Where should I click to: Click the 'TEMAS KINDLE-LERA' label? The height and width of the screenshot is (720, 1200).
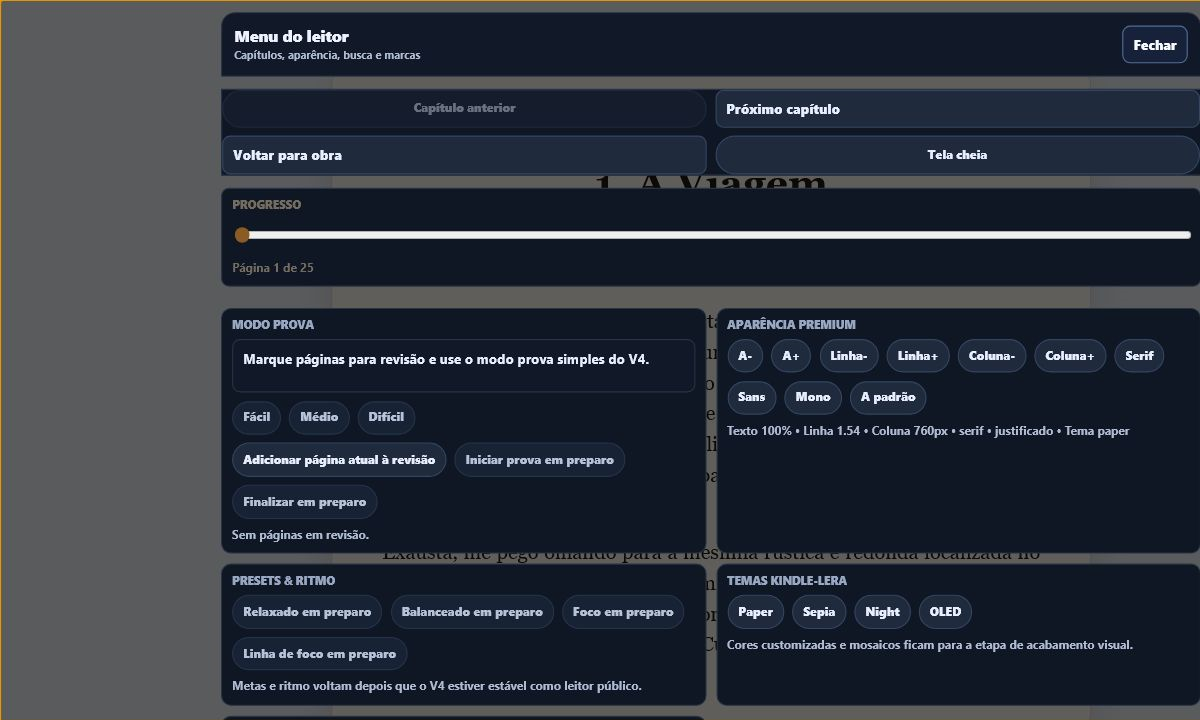[787, 581]
